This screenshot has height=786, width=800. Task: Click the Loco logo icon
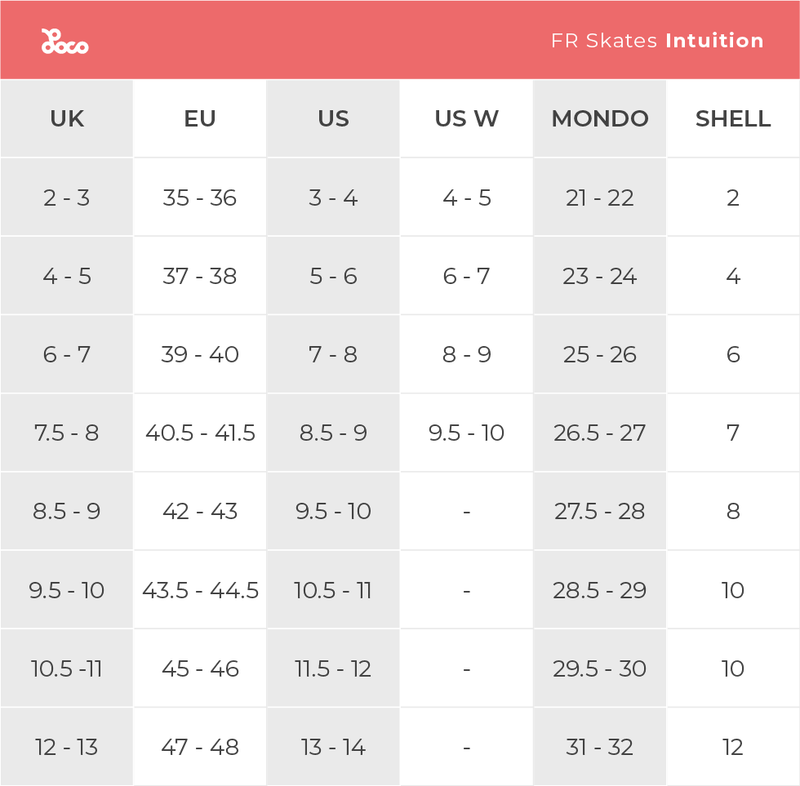(65, 41)
